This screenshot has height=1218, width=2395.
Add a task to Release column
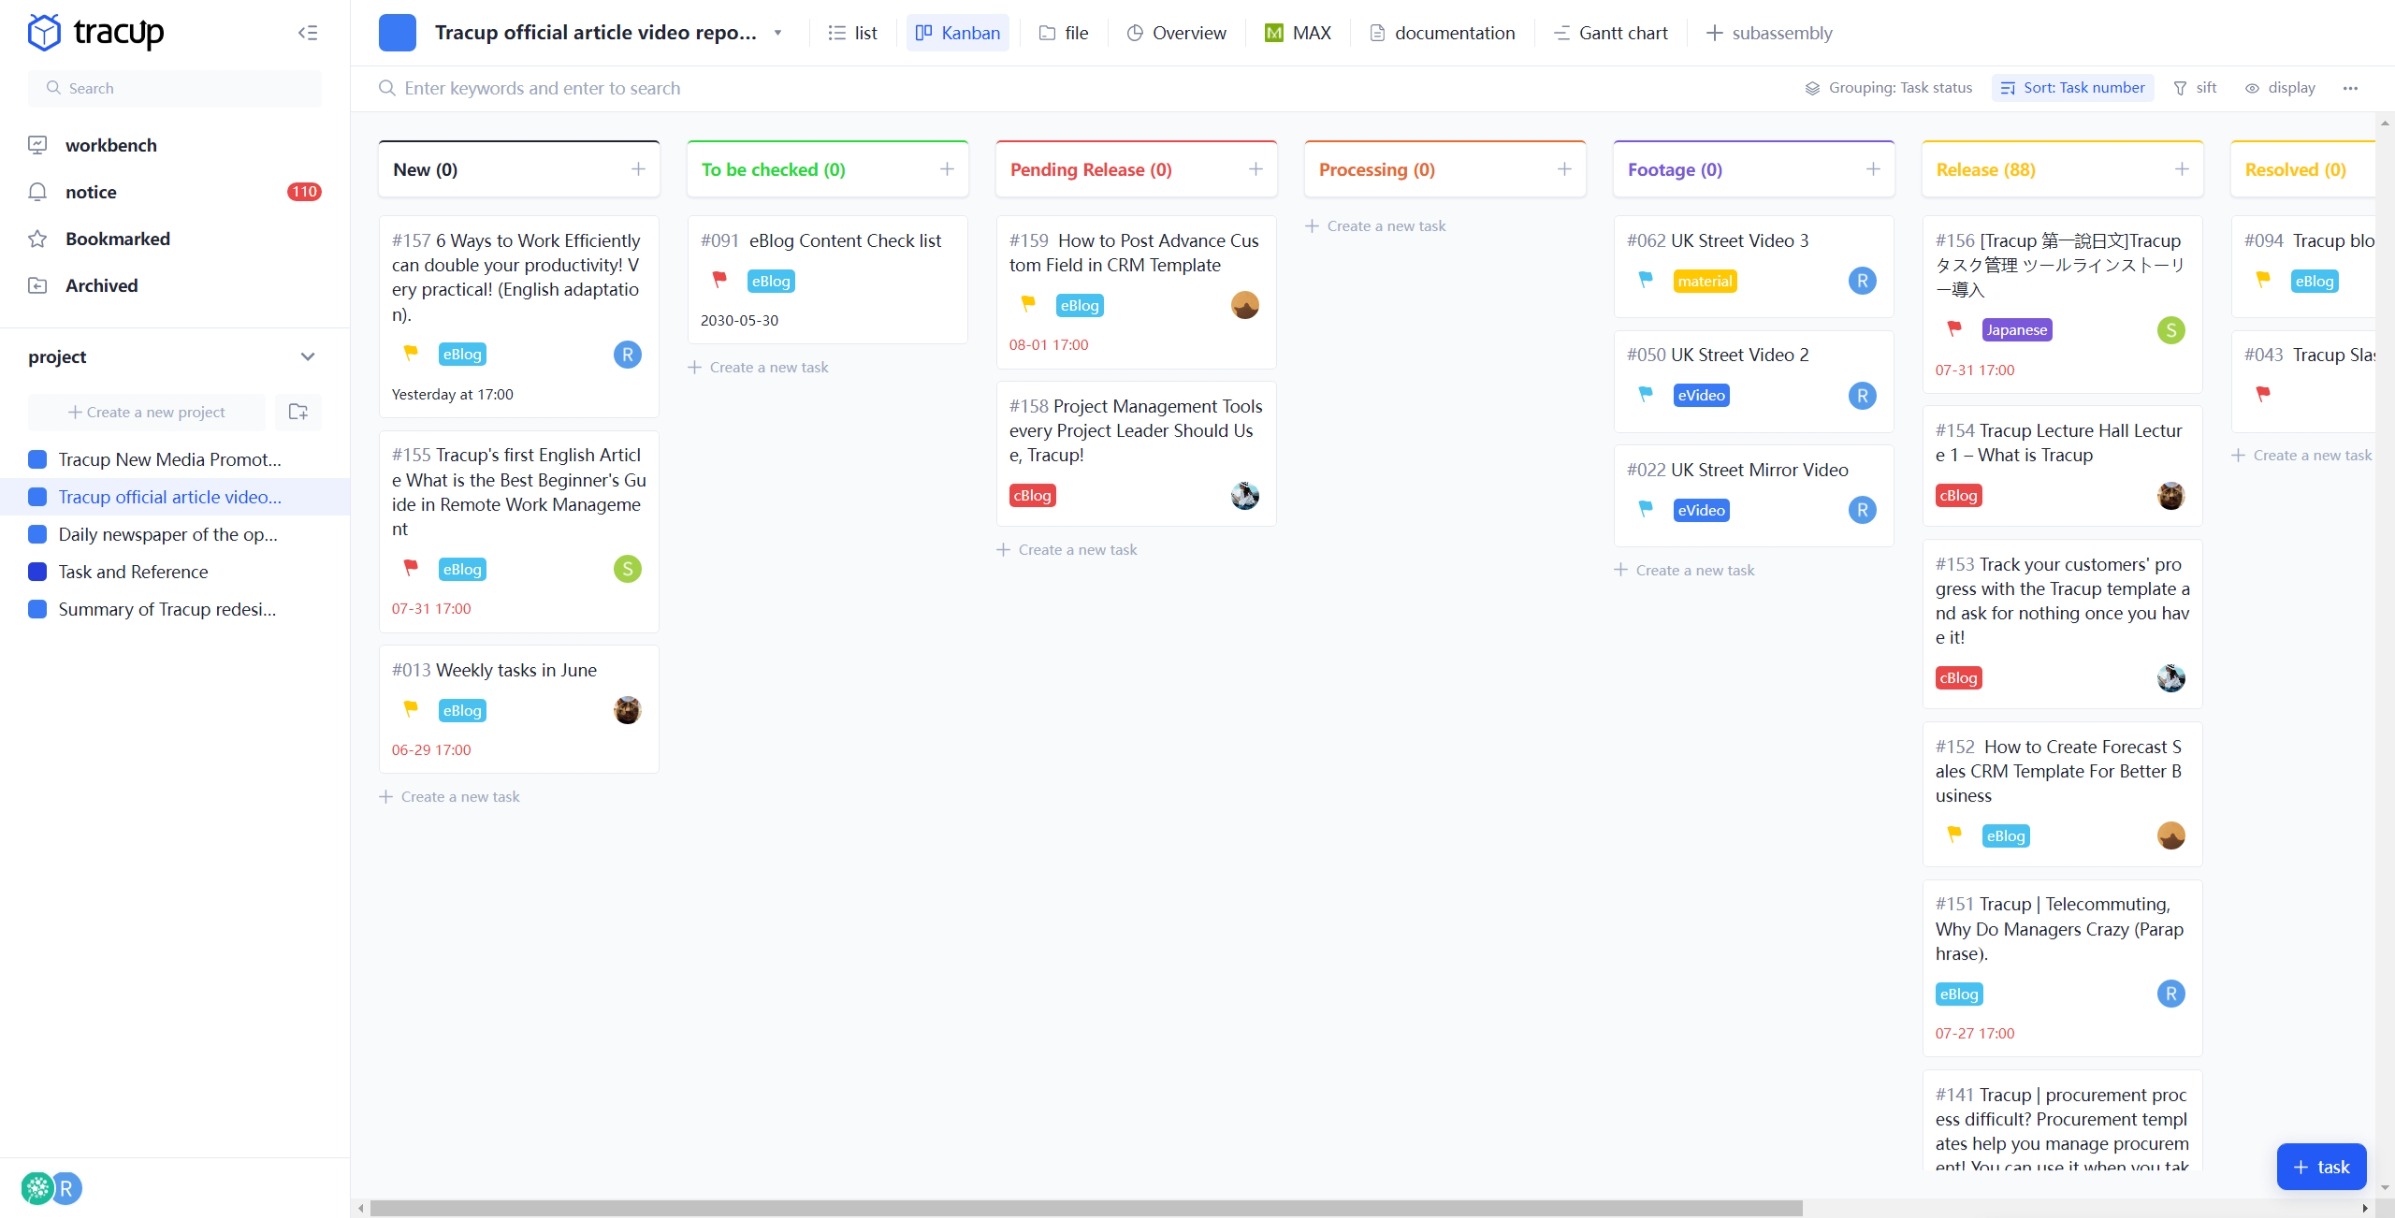2182,170
